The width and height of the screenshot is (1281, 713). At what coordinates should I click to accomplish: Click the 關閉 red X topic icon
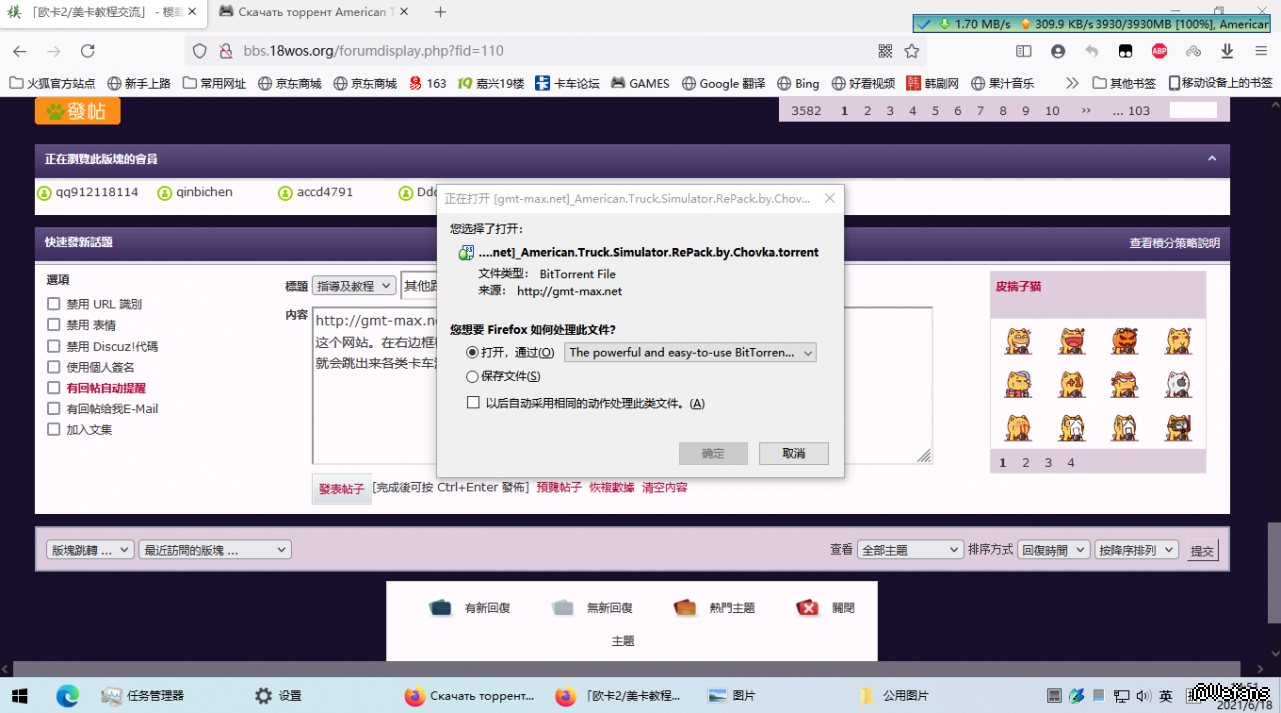coord(808,607)
